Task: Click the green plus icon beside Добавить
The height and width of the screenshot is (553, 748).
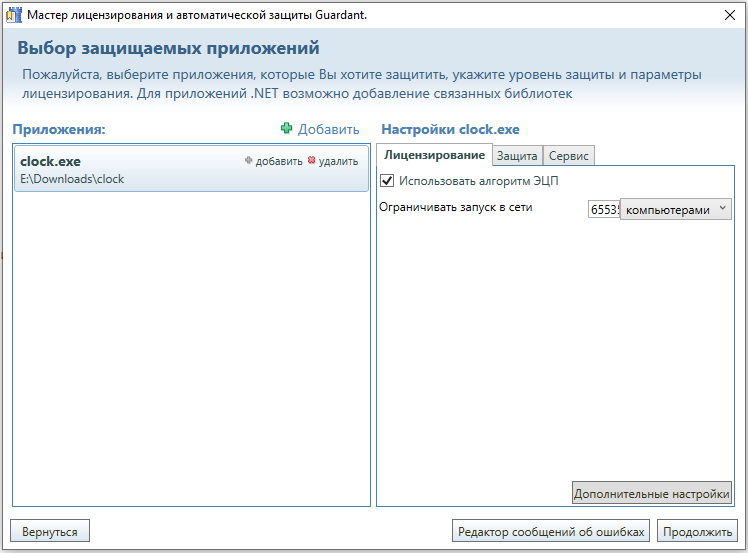Action: (287, 129)
